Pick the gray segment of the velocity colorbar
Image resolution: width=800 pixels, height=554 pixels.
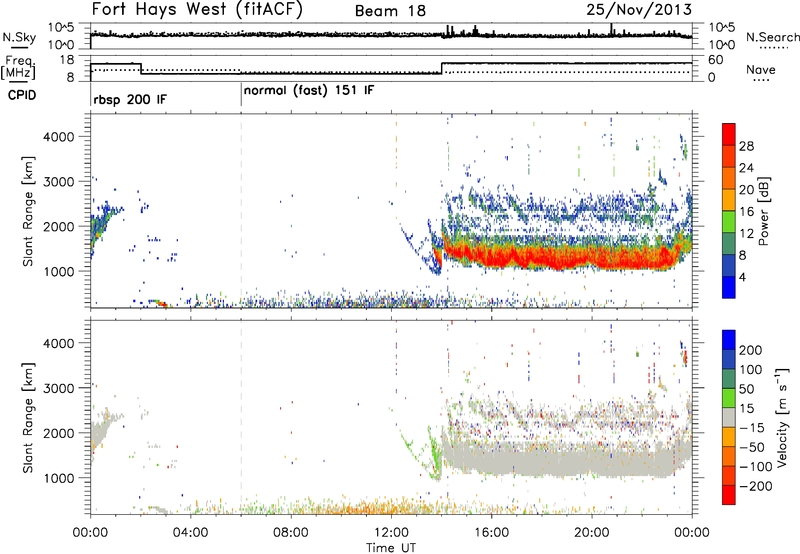click(x=729, y=417)
